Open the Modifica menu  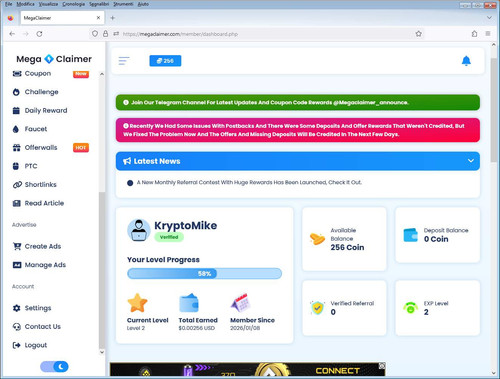pyautogui.click(x=25, y=4)
